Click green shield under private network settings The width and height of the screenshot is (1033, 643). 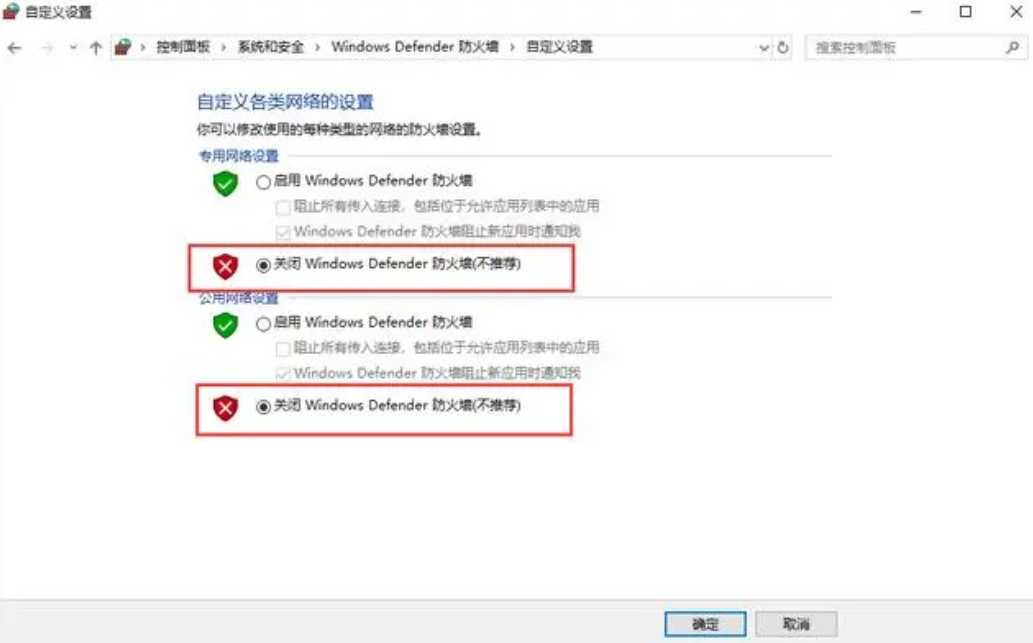pos(225,183)
